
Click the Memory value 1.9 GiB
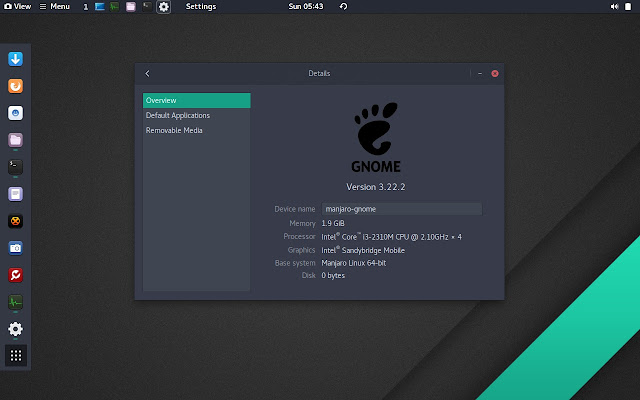tap(333, 223)
